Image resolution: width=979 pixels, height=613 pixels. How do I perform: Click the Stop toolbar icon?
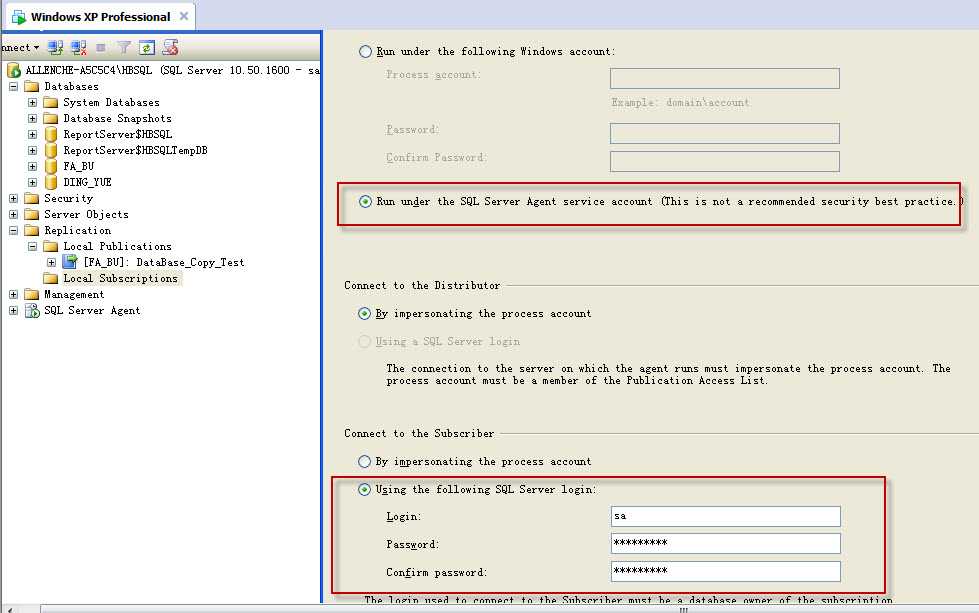pyautogui.click(x=101, y=47)
